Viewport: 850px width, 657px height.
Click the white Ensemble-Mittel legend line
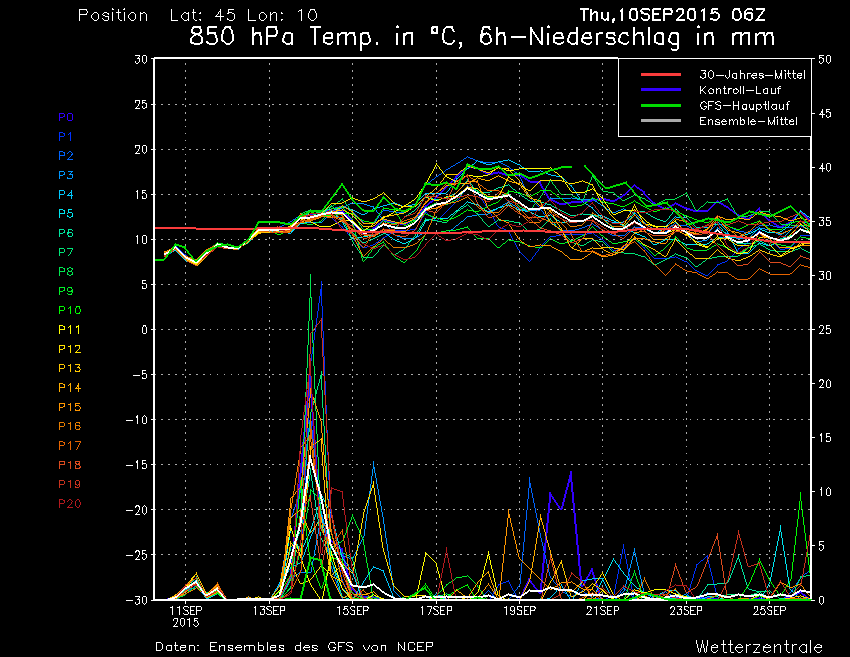(x=661, y=121)
